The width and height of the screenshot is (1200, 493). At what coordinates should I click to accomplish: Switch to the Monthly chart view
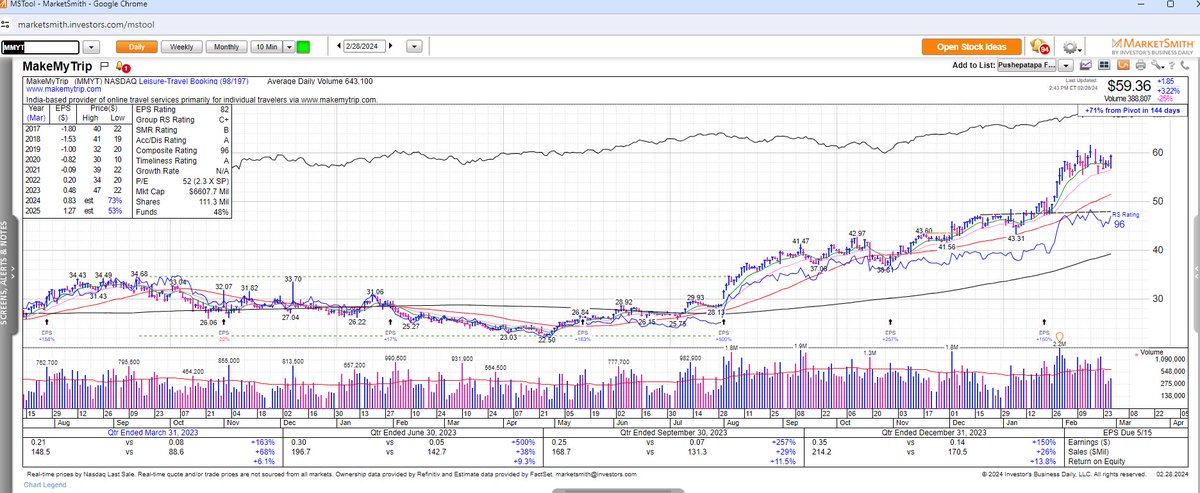coord(227,46)
